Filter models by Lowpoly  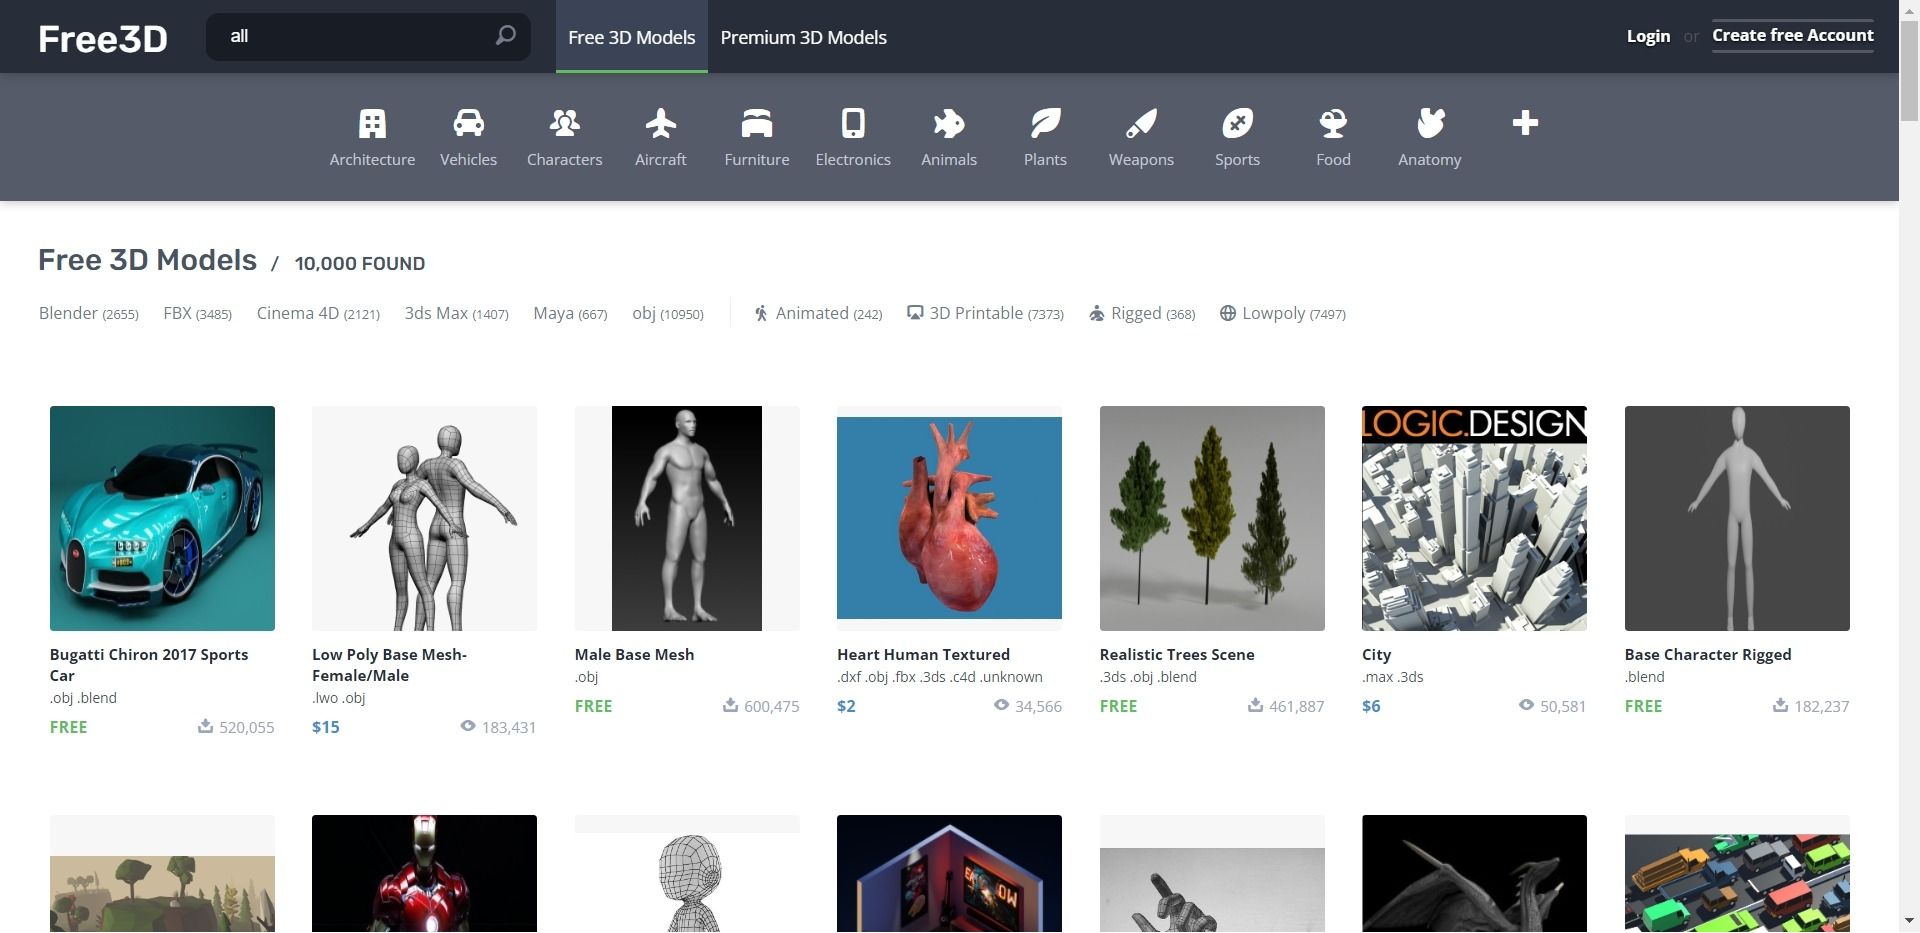[1282, 314]
